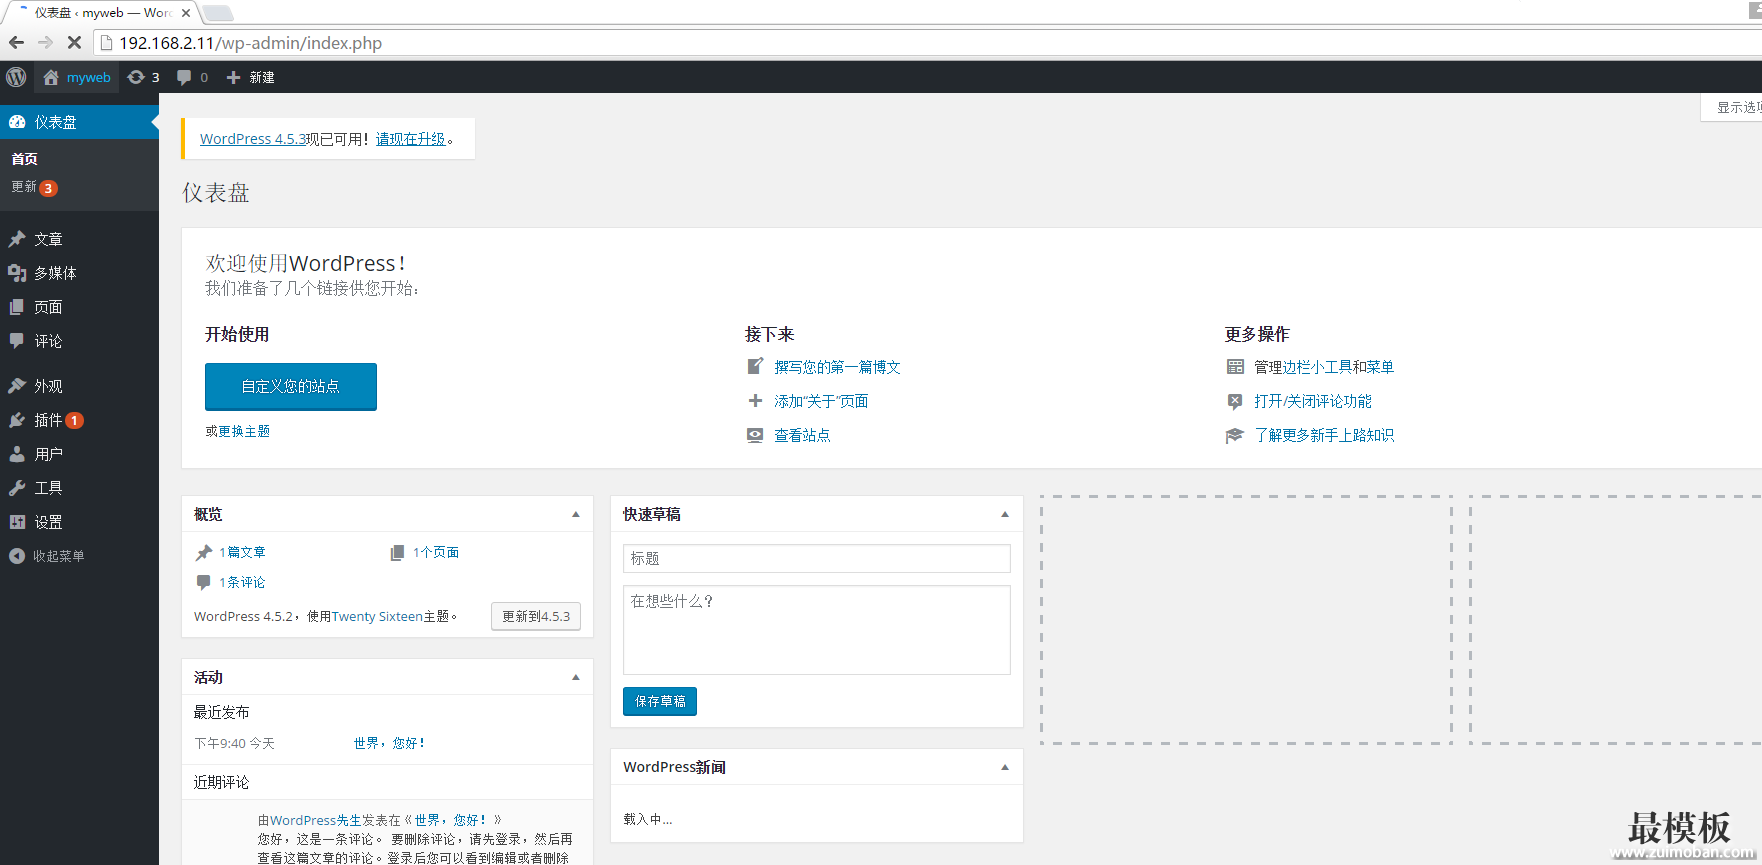Image resolution: width=1762 pixels, height=865 pixels.
Task: Open the 世界，您好！ recent post link
Action: [389, 743]
